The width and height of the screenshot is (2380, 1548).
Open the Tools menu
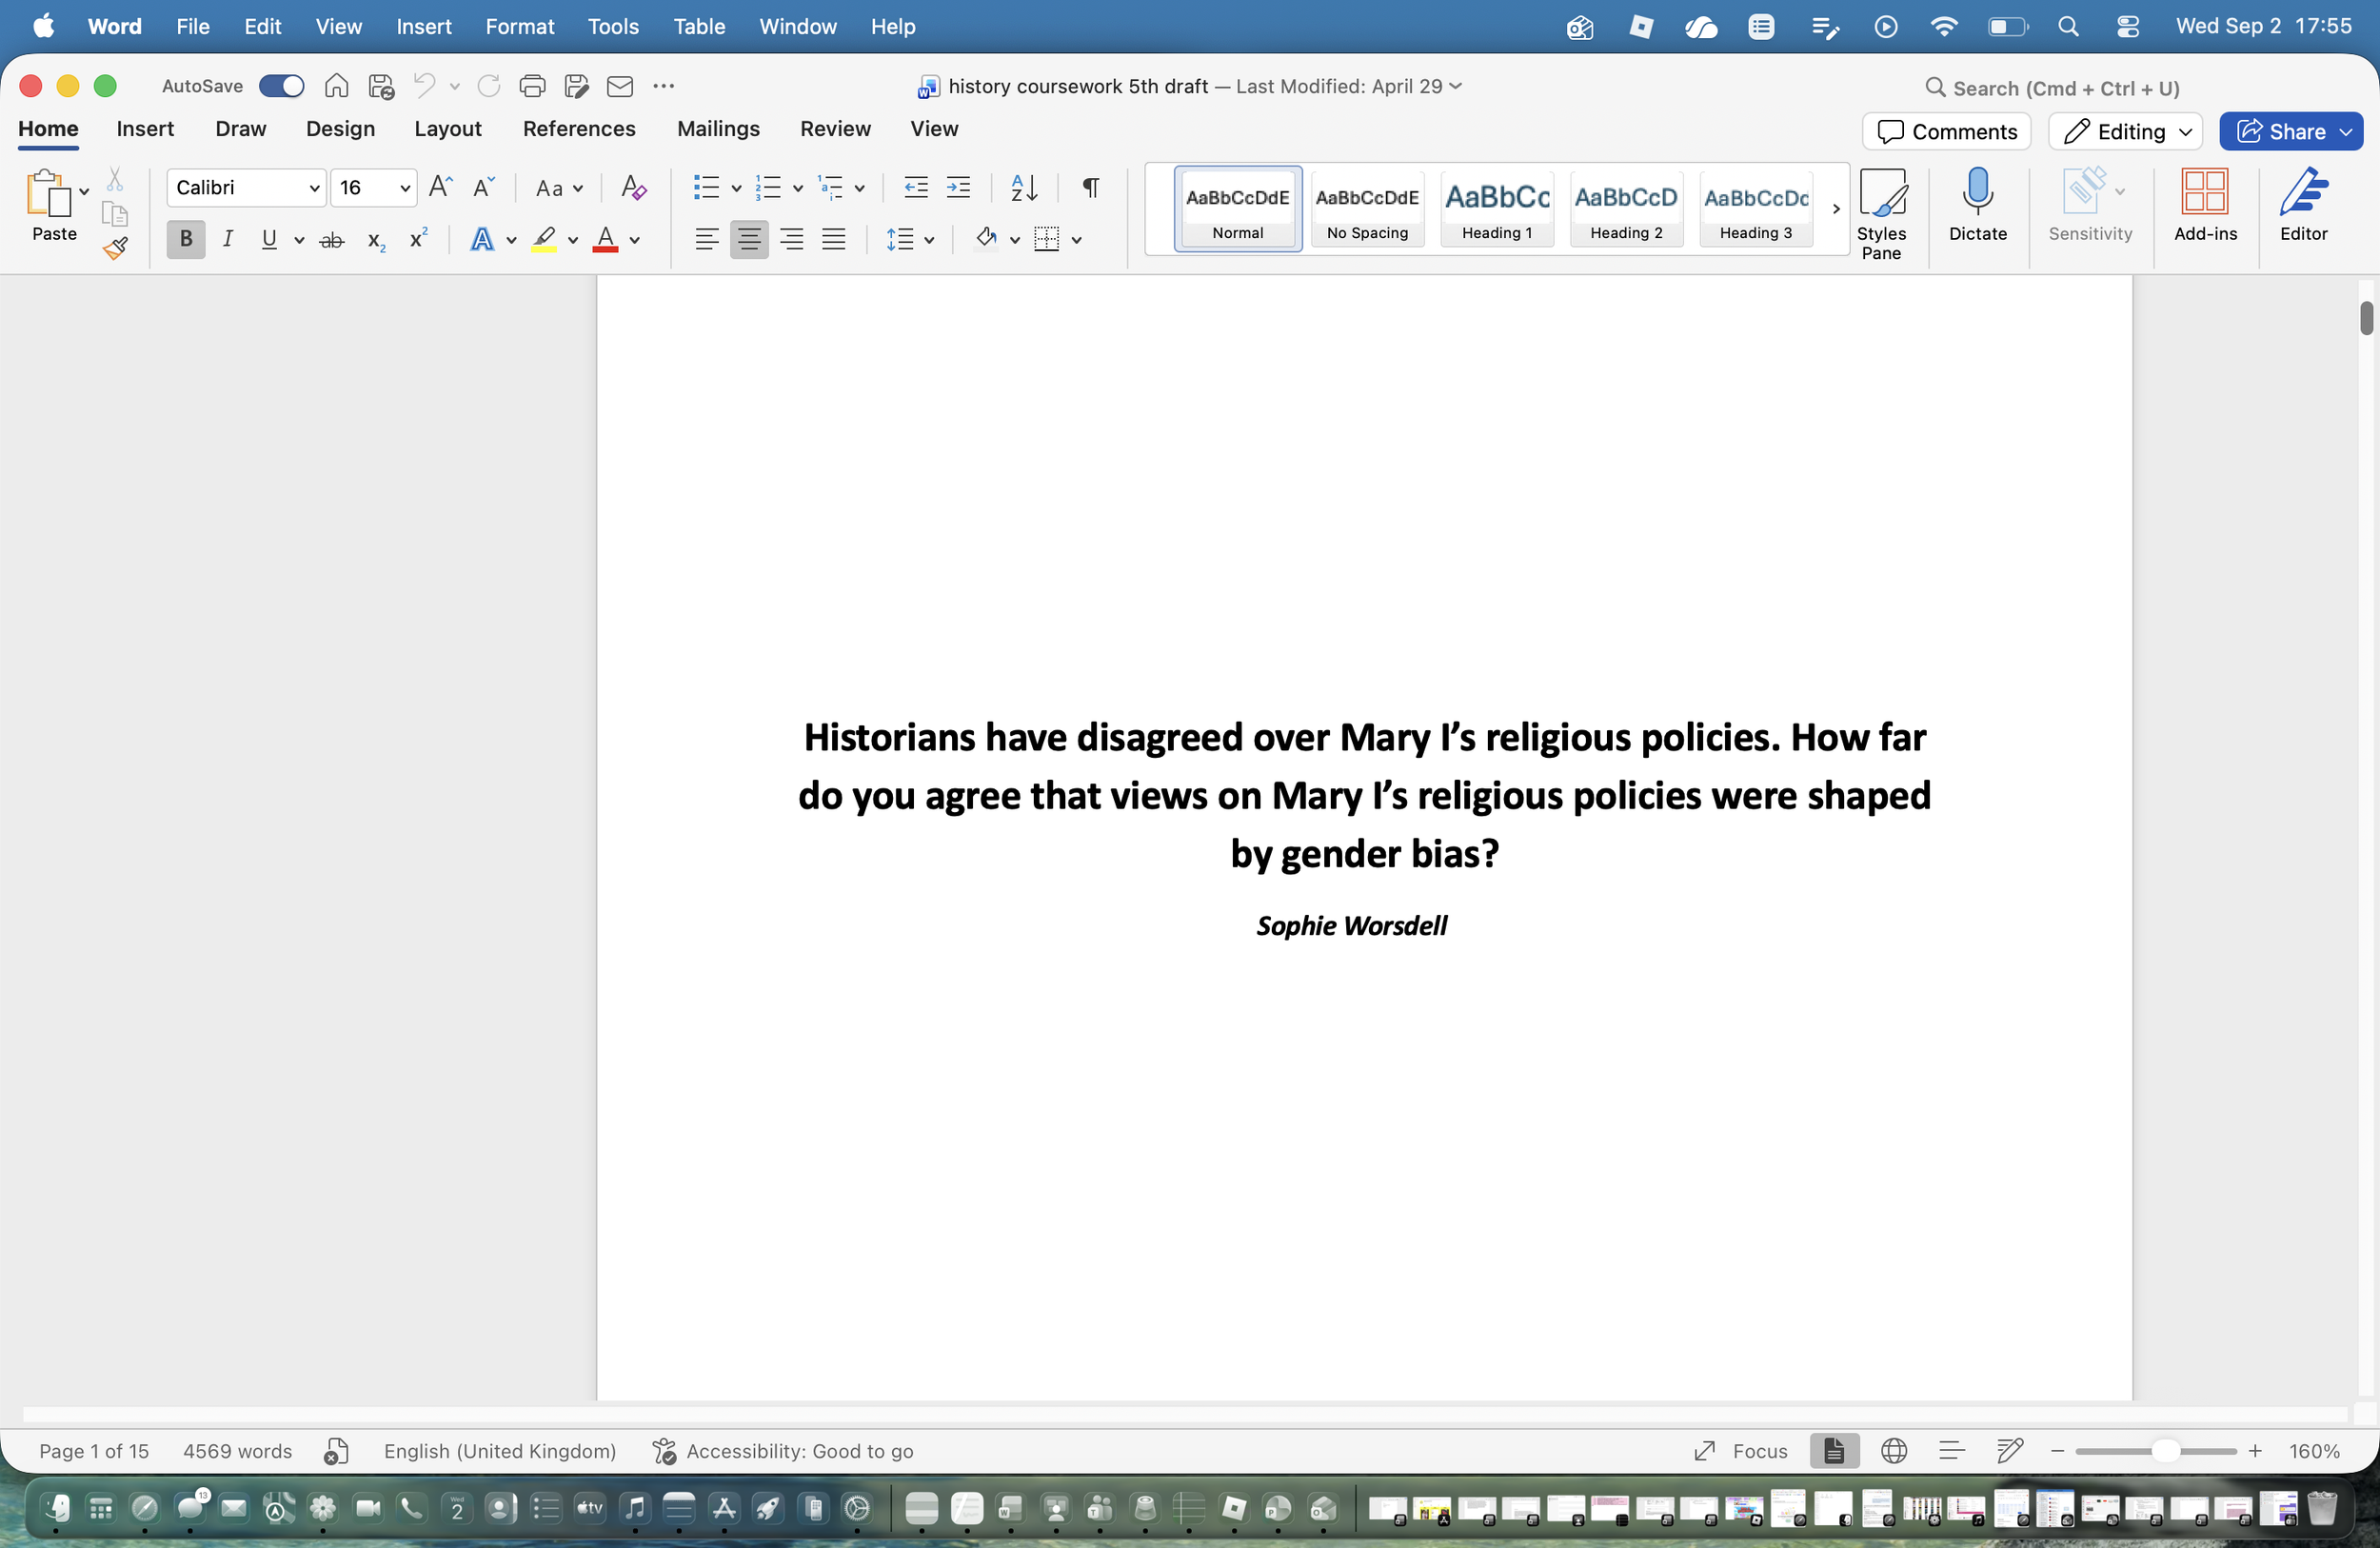(612, 27)
